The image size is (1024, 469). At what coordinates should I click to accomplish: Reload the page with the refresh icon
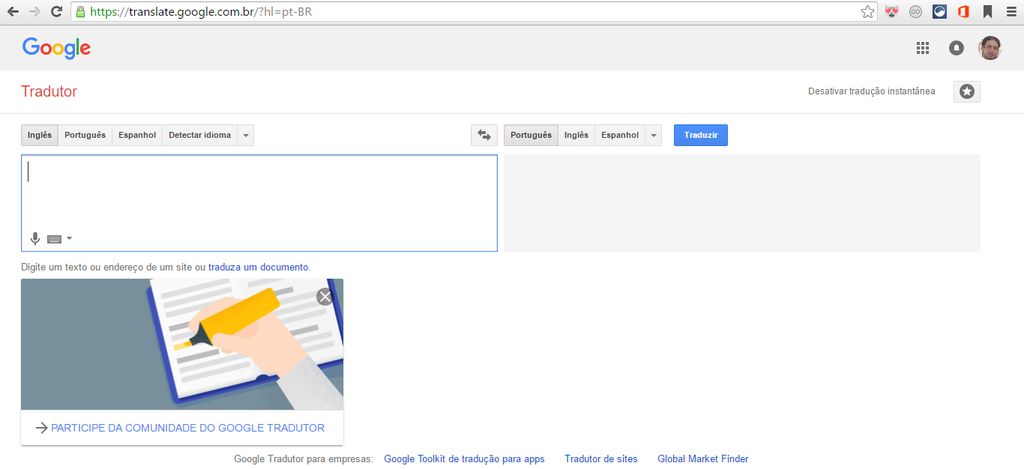coord(56,12)
